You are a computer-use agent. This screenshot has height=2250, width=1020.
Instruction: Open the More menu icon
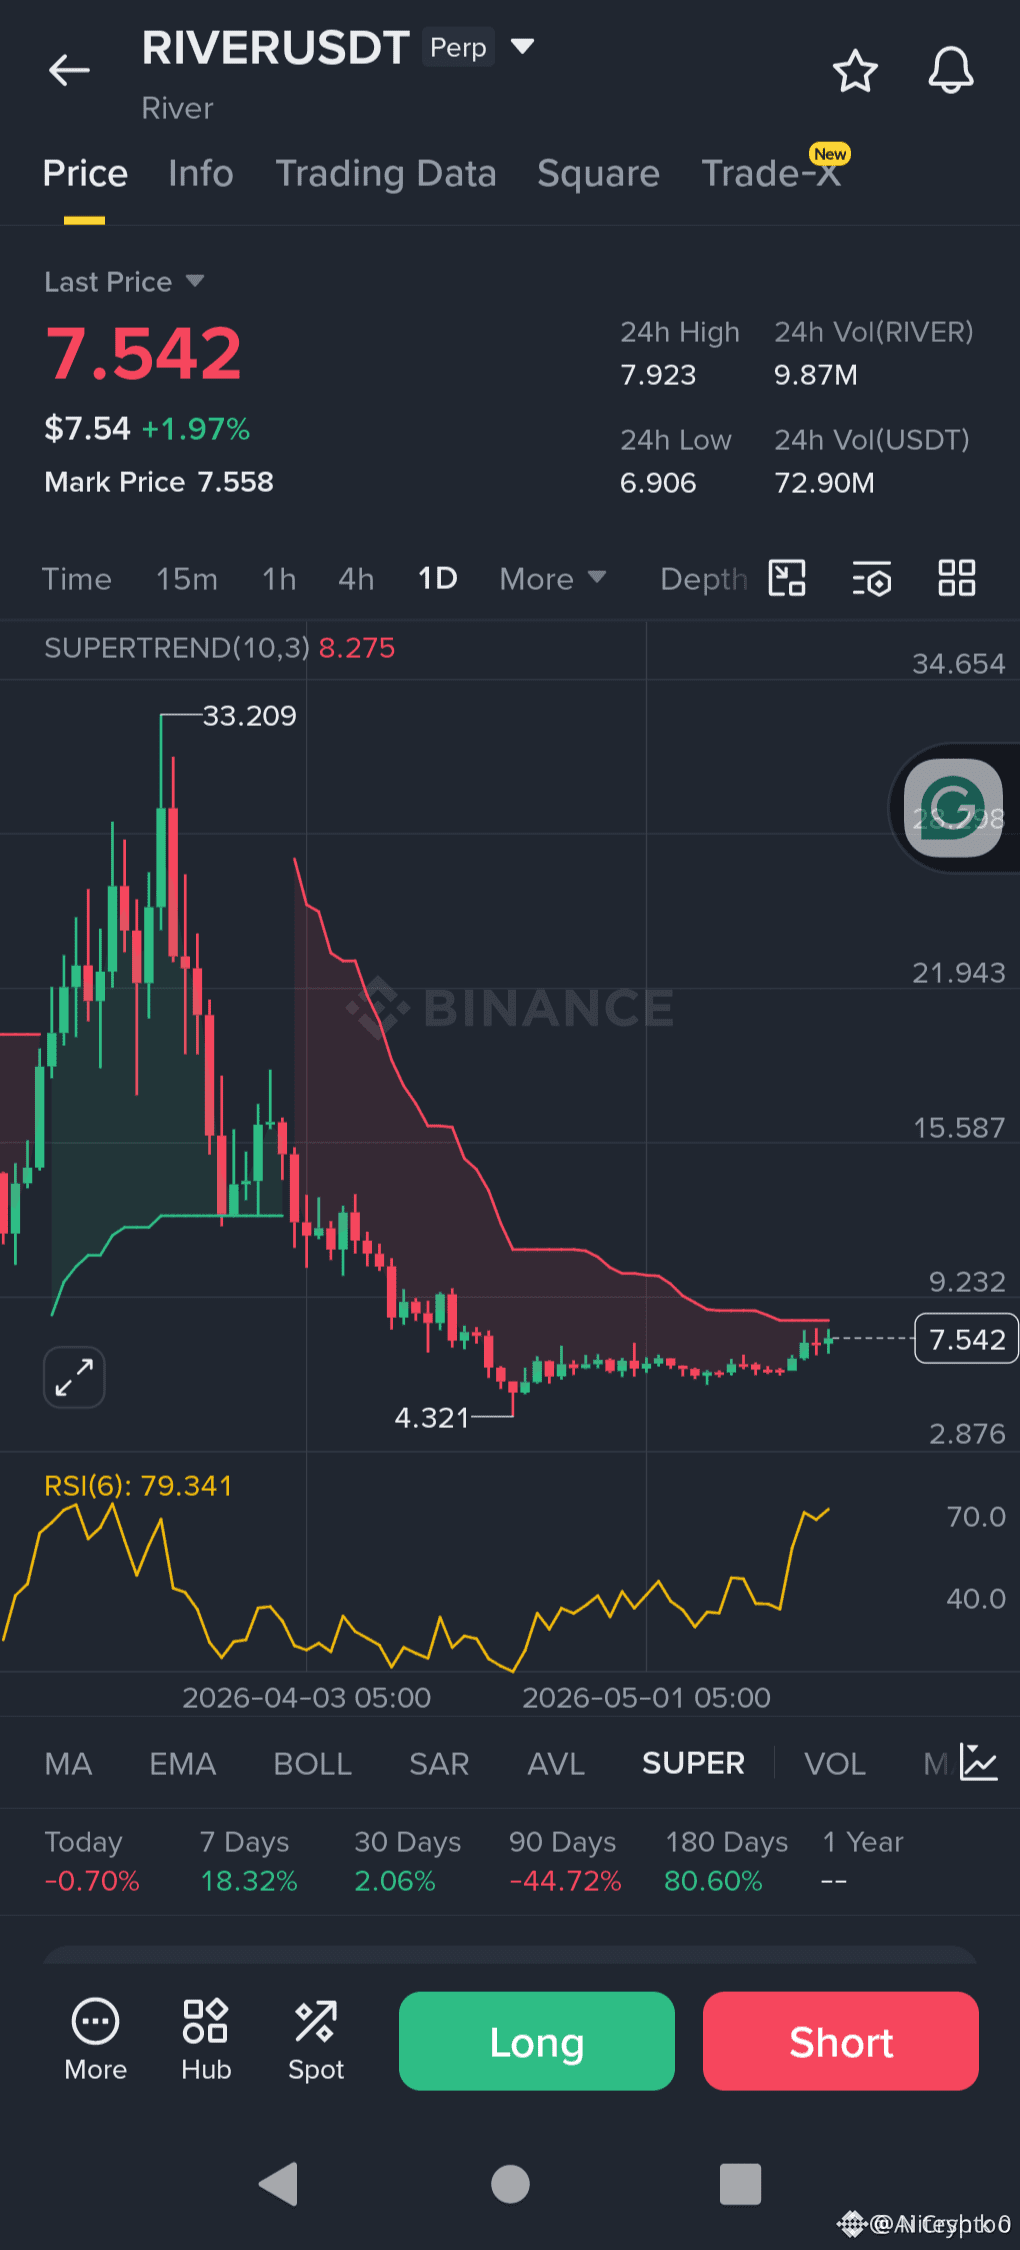point(96,2040)
